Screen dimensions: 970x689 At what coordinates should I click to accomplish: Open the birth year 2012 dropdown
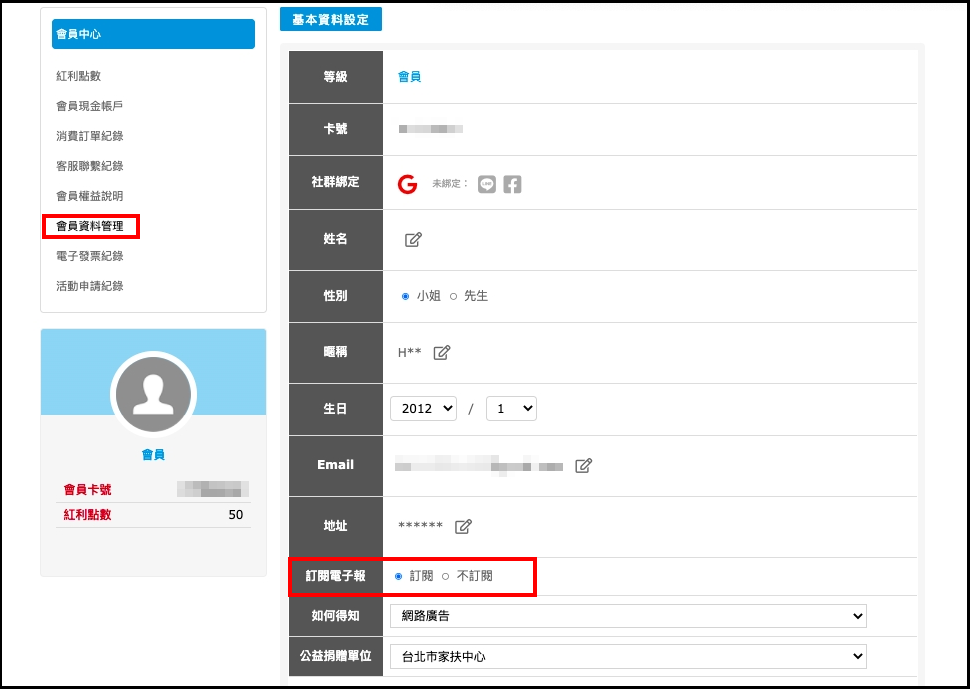point(423,408)
